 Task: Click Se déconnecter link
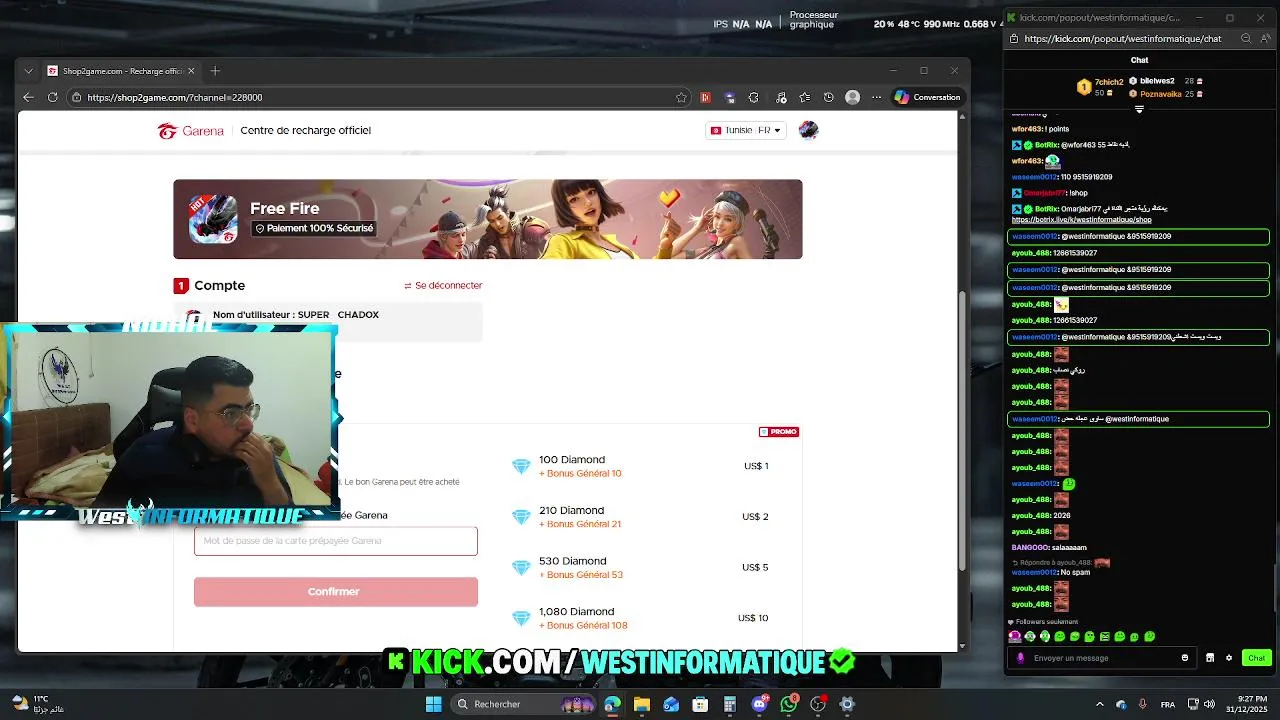[443, 285]
